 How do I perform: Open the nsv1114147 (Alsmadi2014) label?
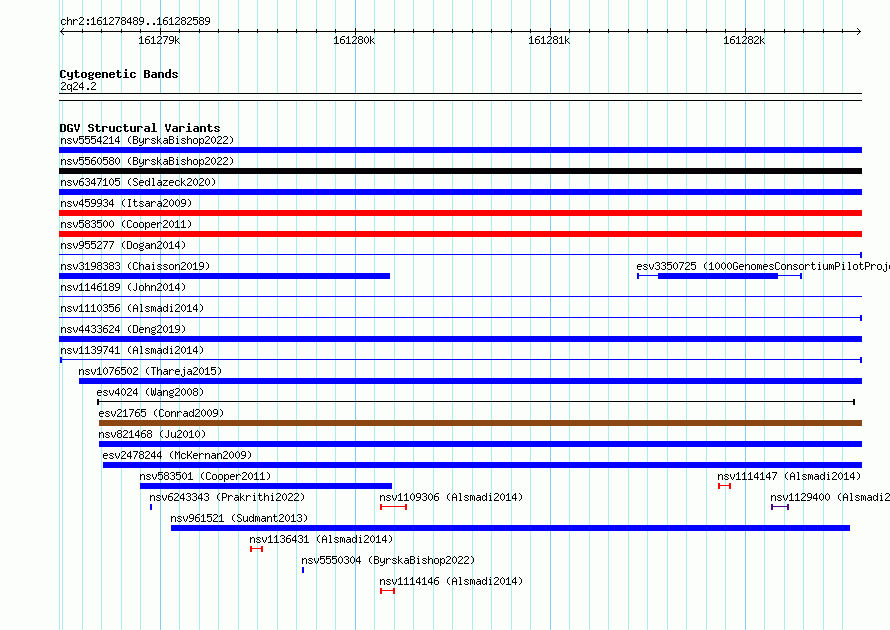coord(789,476)
